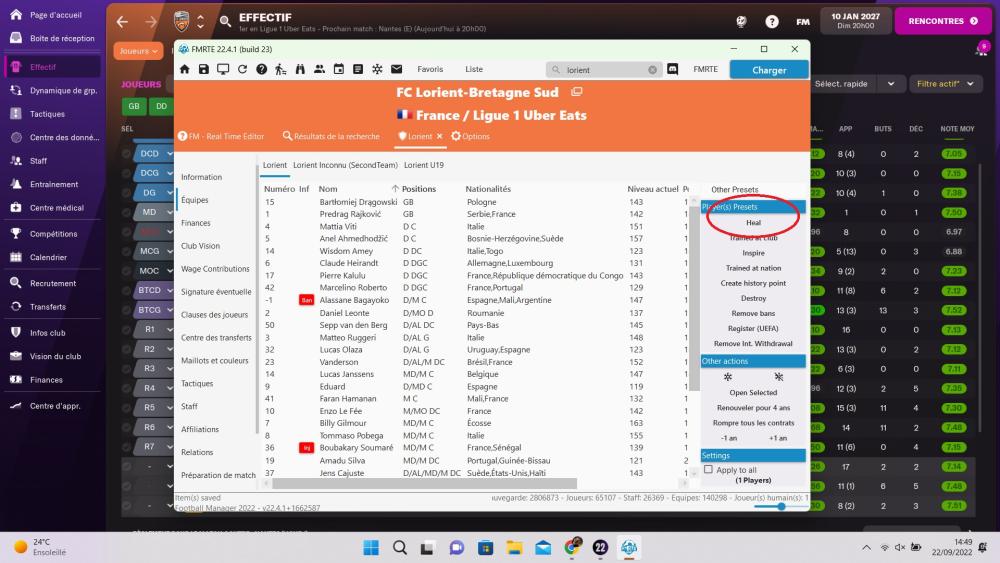Enable the Apply to all checkbox
The image size is (1000, 563).
click(x=709, y=469)
